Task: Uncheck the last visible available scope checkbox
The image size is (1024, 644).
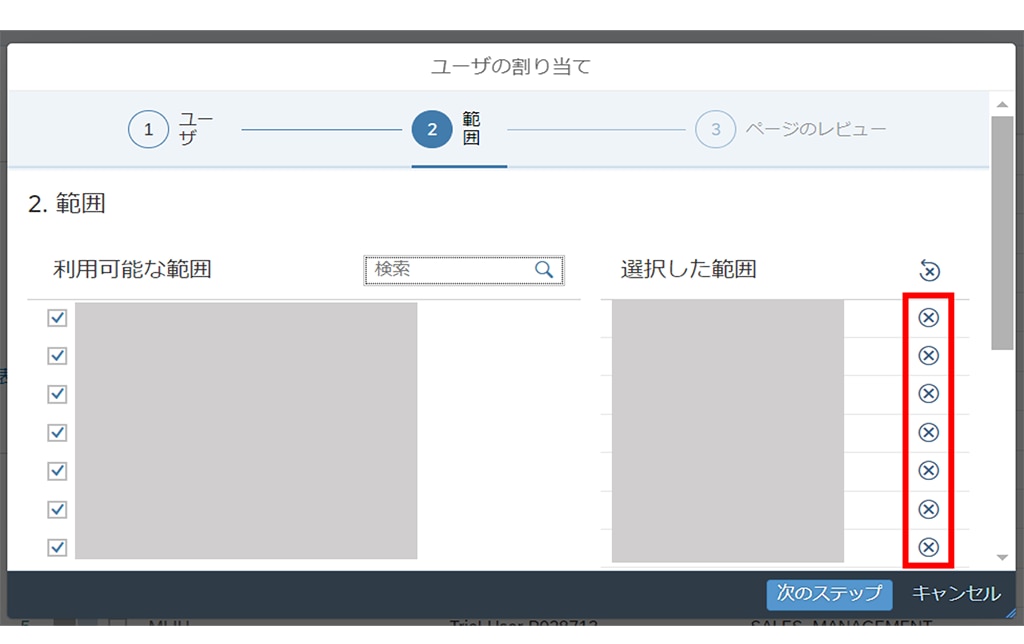Action: (57, 547)
